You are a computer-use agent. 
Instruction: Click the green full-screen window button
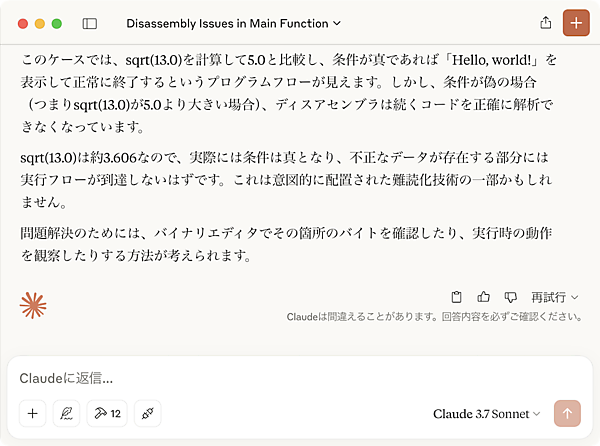(x=57, y=23)
